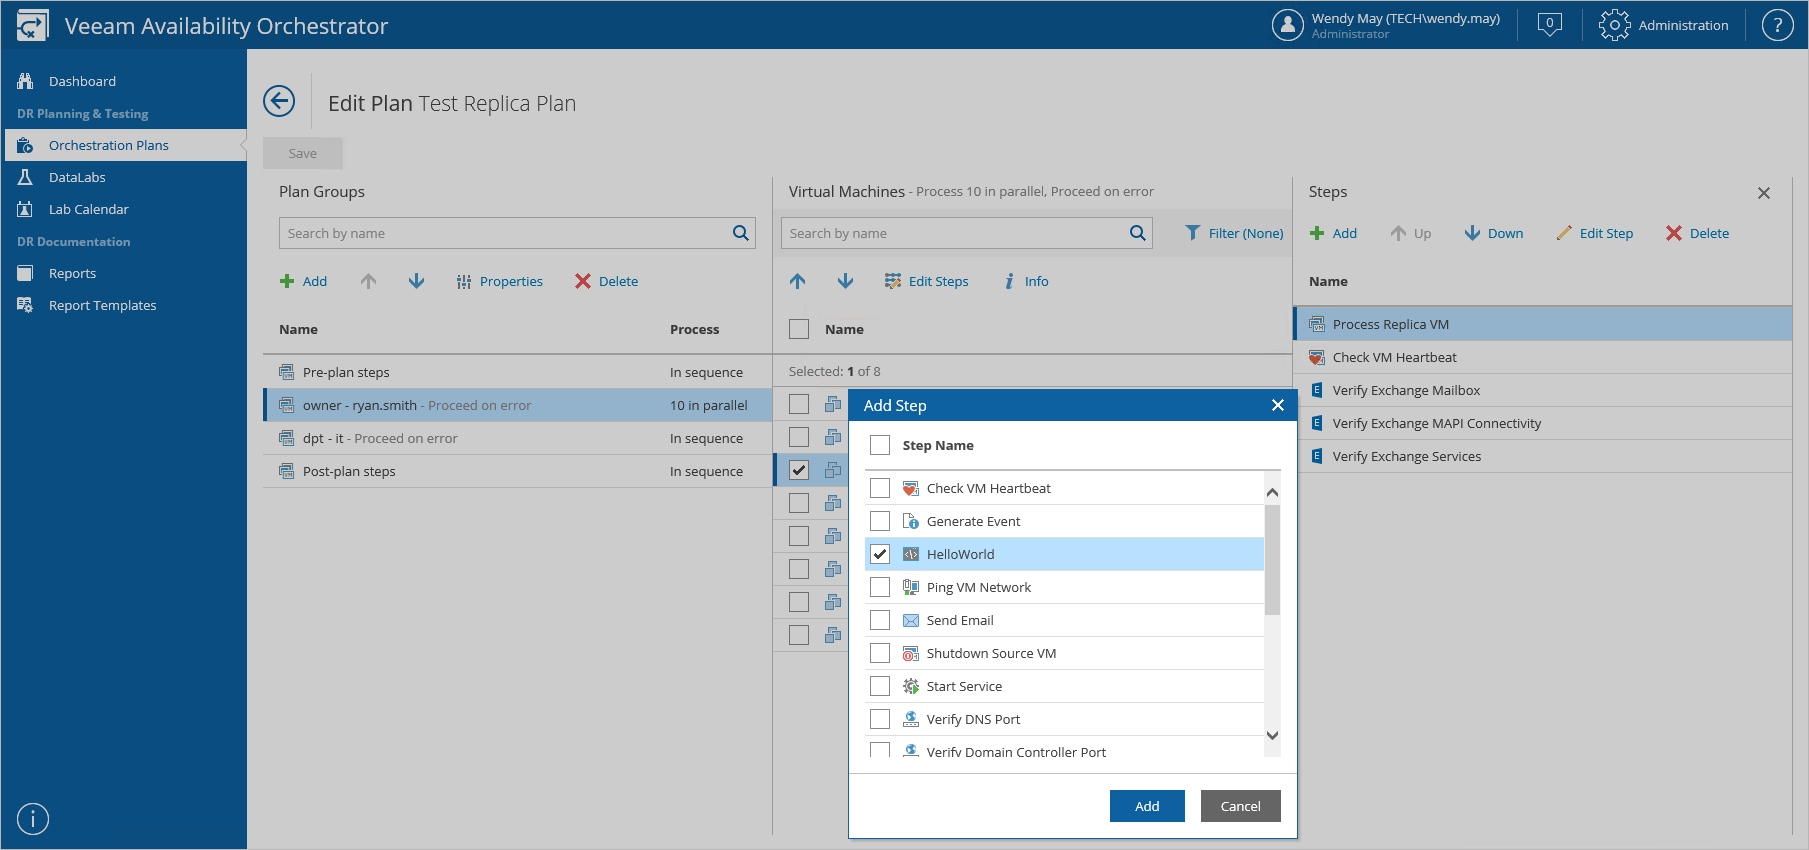Move the plan group down with arrow
The width and height of the screenshot is (1809, 850).
click(x=416, y=281)
